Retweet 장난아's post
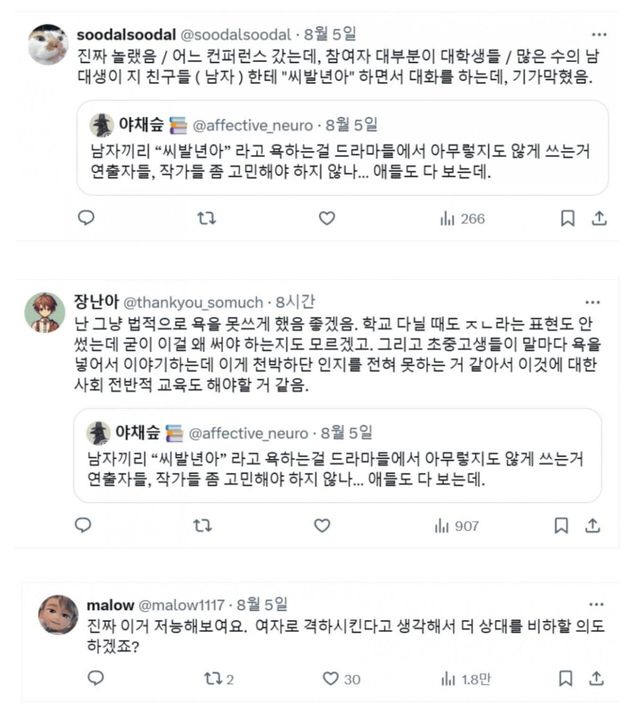Image resolution: width=640 pixels, height=725 pixels. [x=202, y=525]
